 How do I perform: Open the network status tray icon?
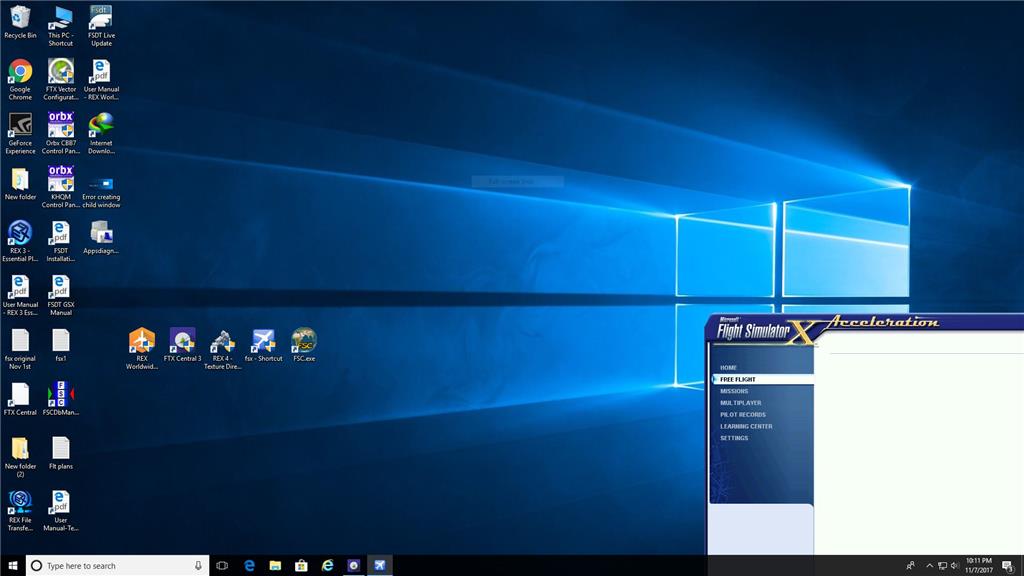942,566
